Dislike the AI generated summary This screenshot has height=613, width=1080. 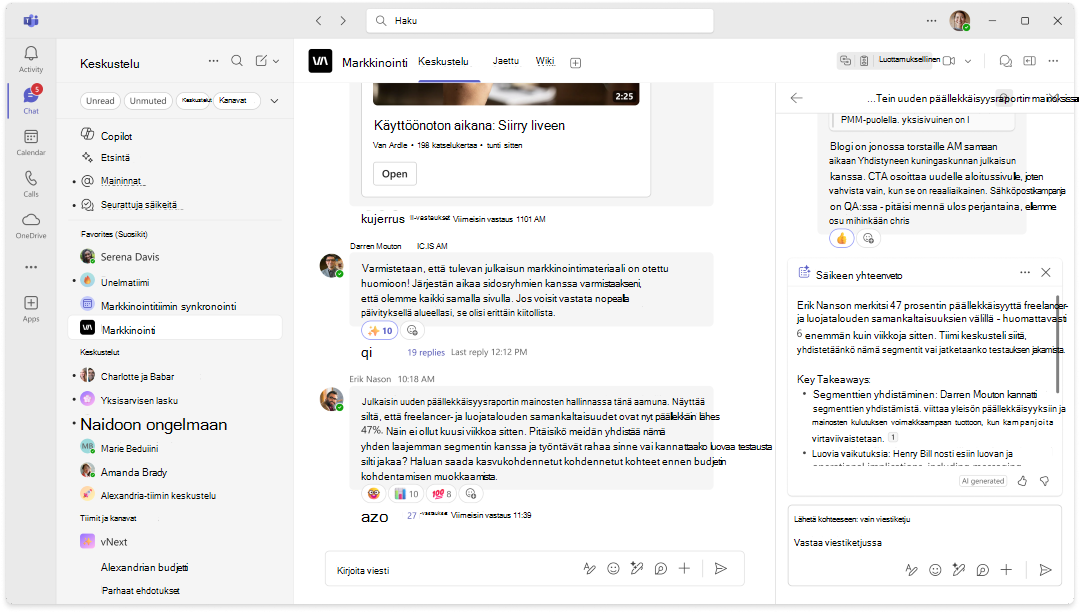(x=1044, y=481)
